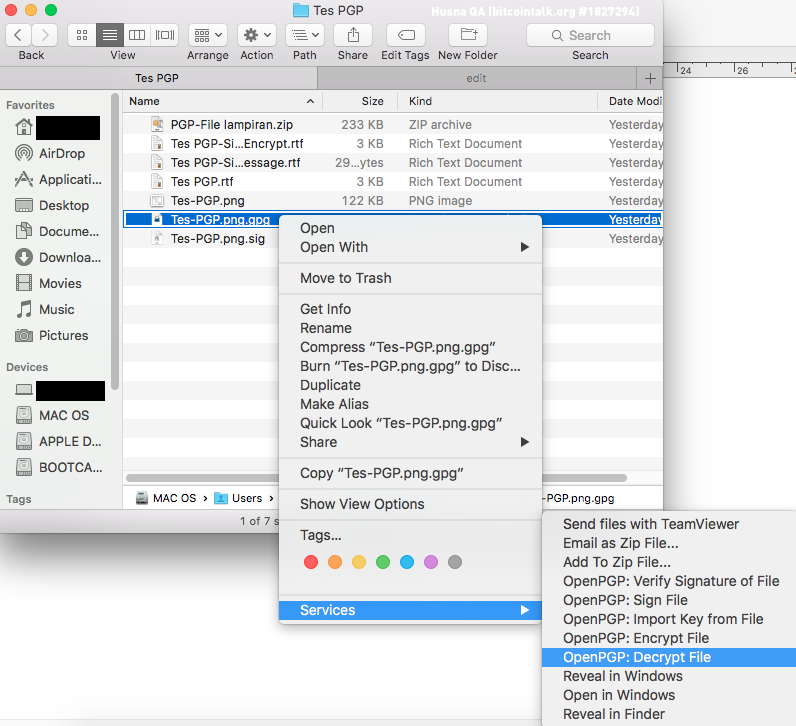Choose OpenPGP: Decrypt File
This screenshot has width=796, height=726.
(669, 657)
